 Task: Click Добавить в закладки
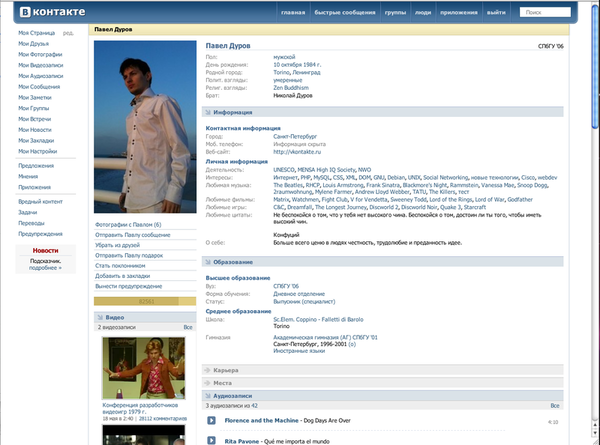122,276
